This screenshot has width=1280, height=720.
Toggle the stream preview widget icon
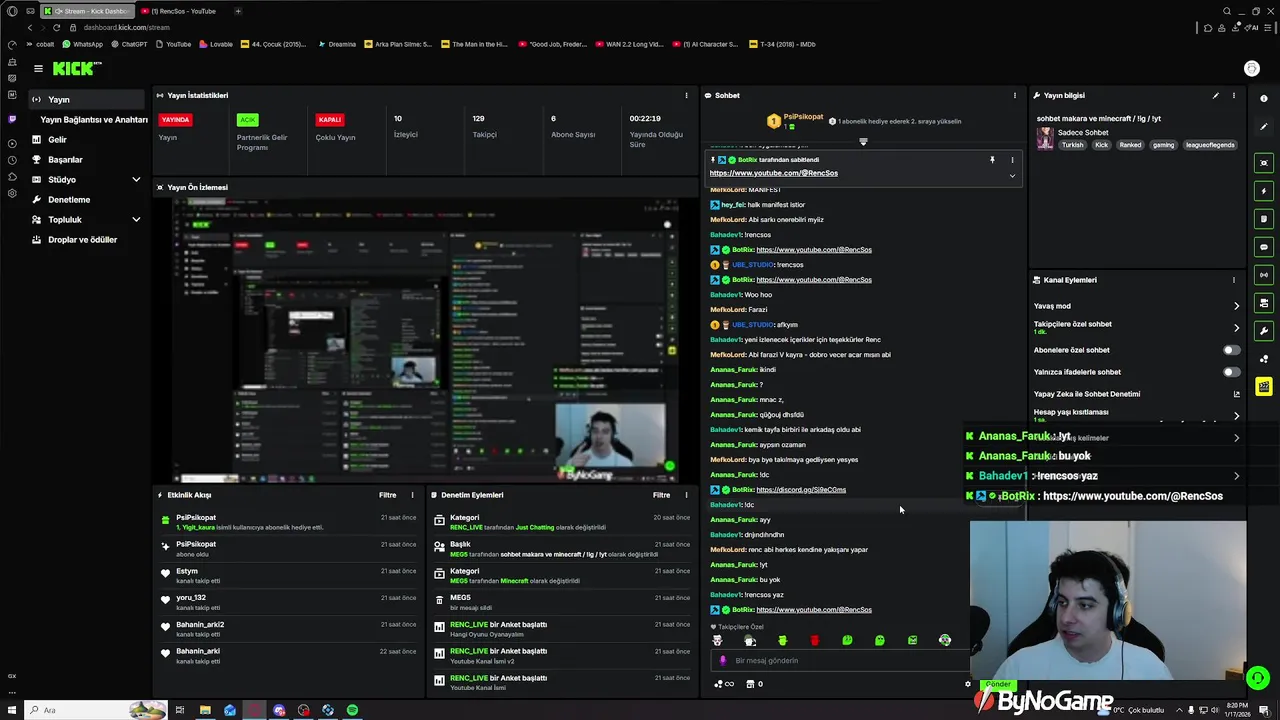[1264, 163]
